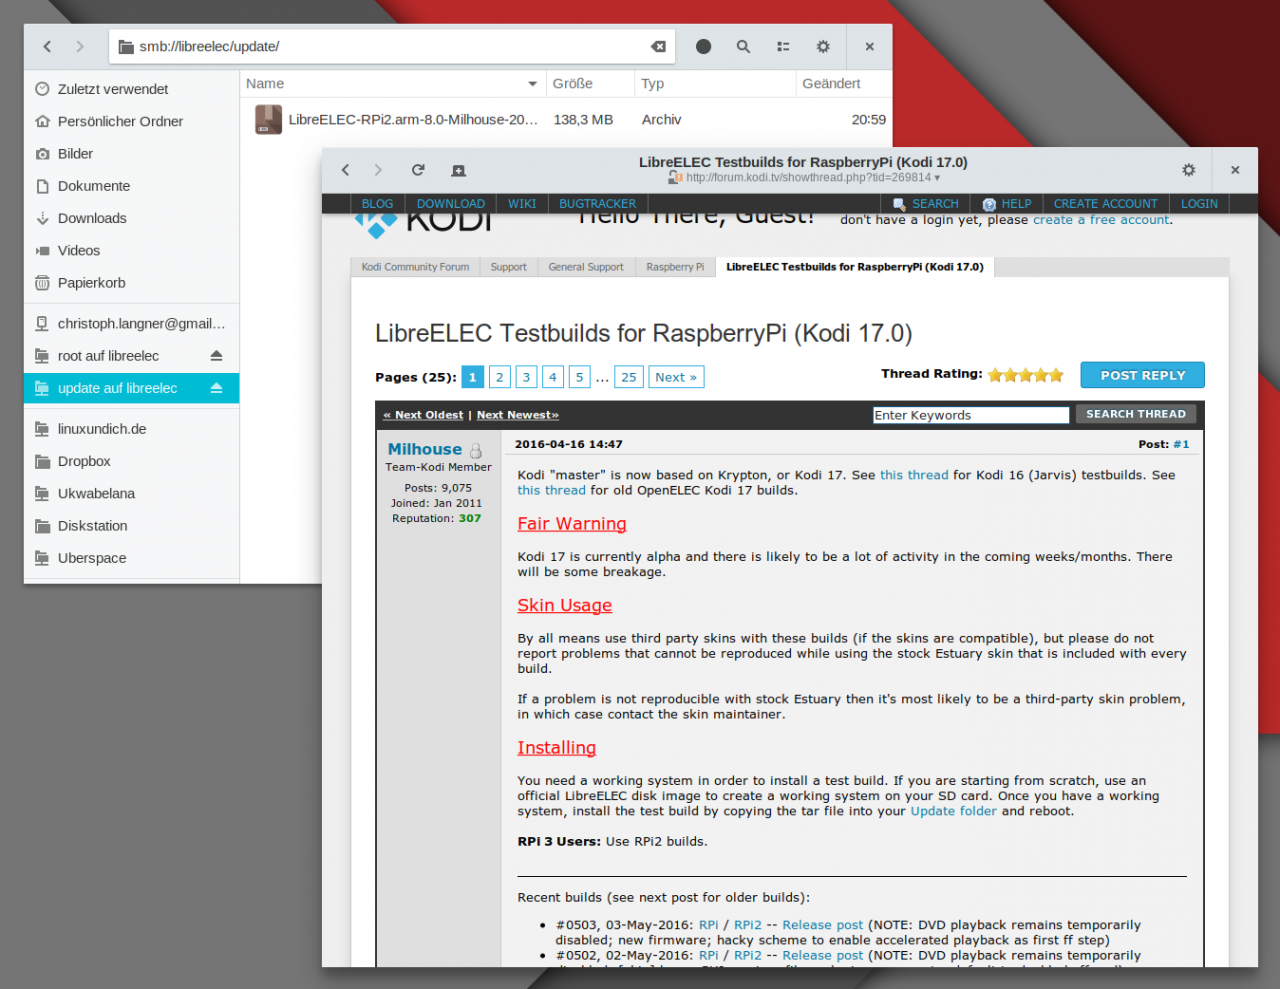Click the Enter Keywords search field
This screenshot has height=989, width=1280.
point(970,415)
